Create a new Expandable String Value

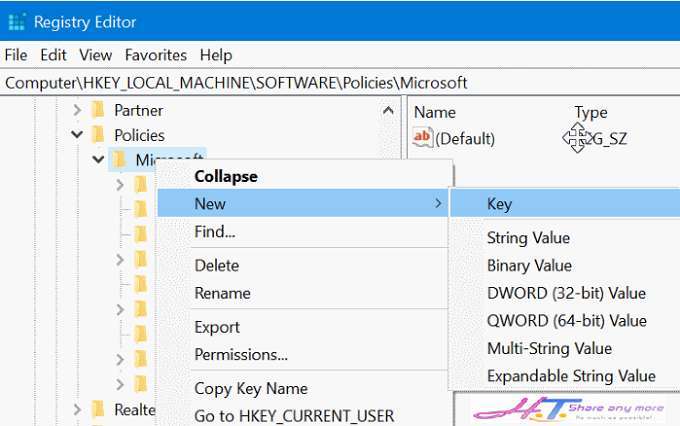[571, 376]
